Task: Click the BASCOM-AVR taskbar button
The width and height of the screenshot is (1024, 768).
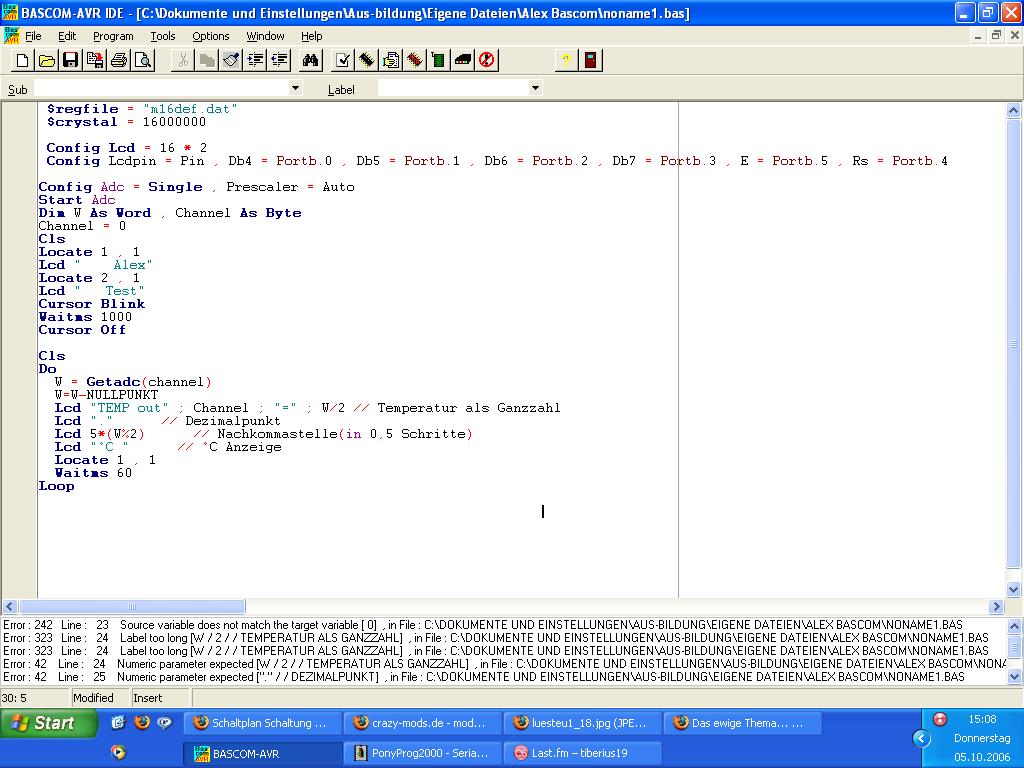Action: 263,753
